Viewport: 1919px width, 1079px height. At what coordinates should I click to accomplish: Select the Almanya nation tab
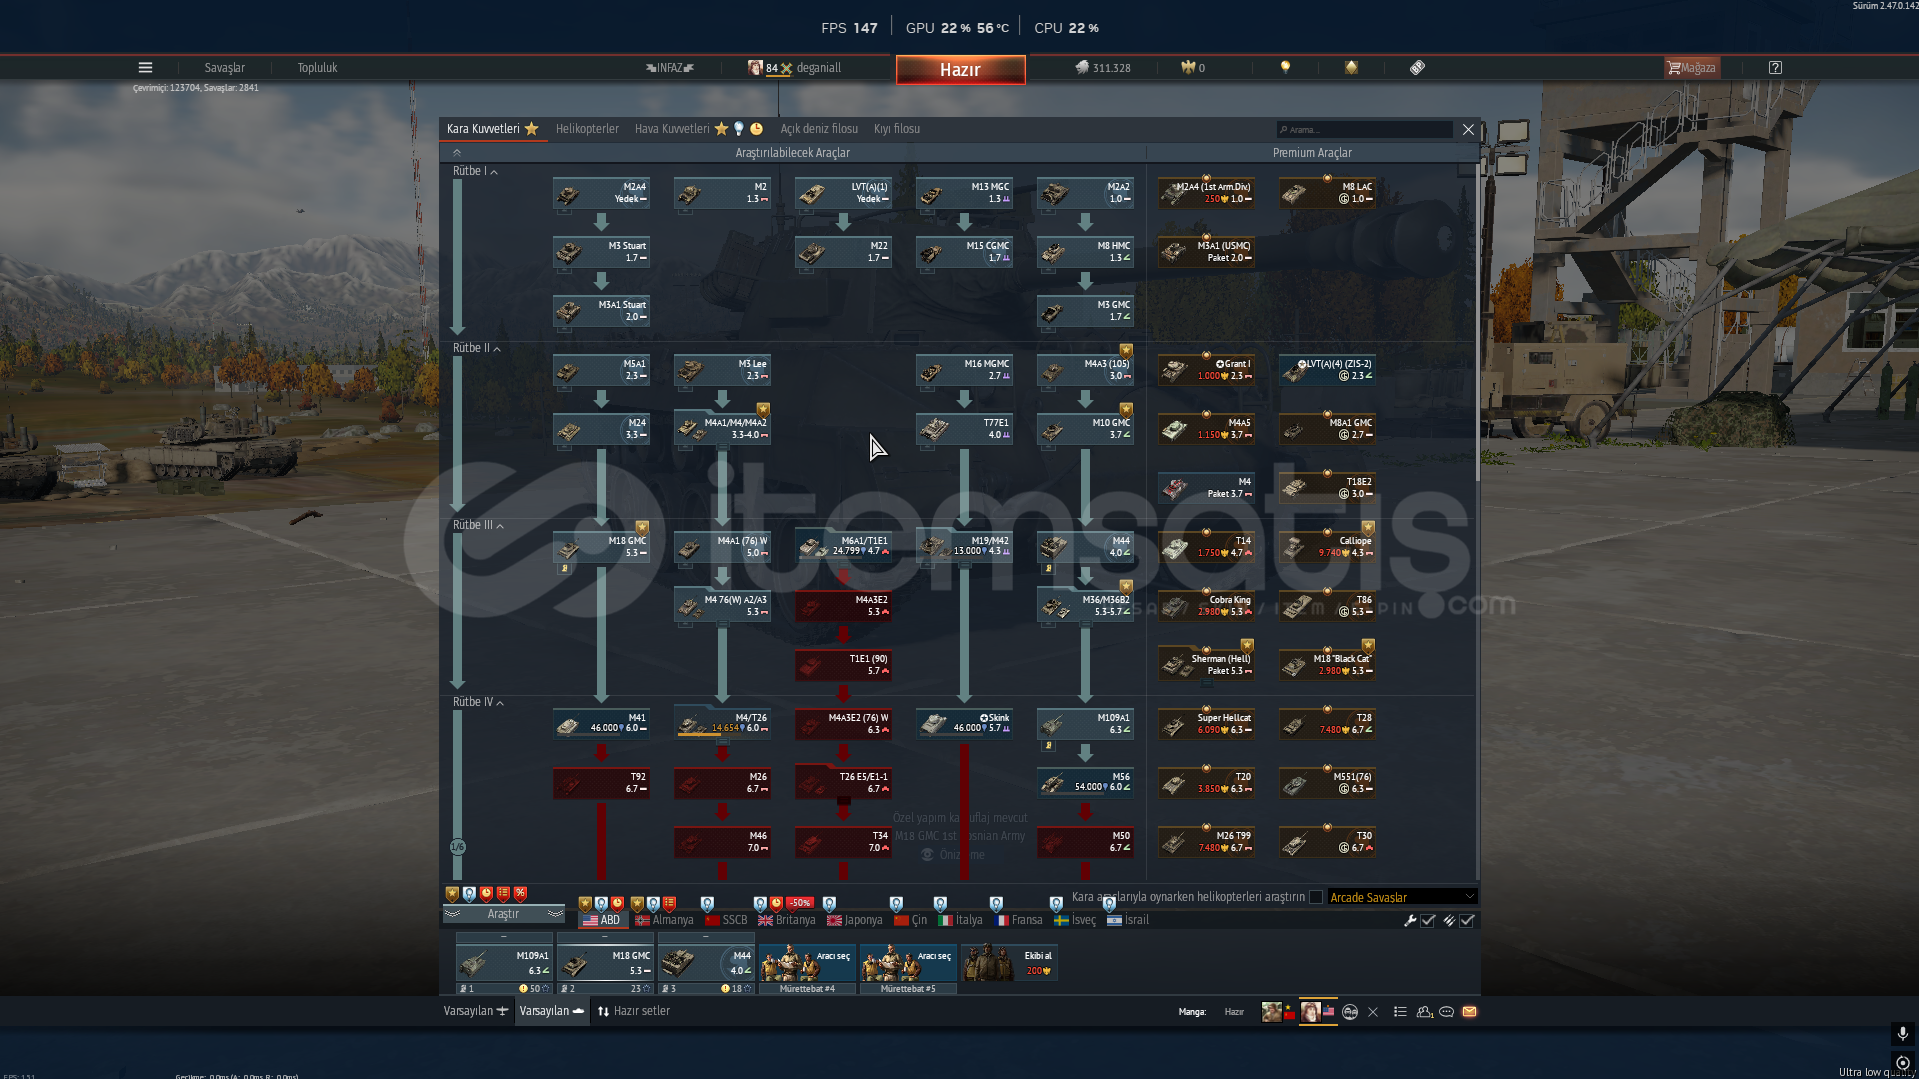[x=664, y=920]
